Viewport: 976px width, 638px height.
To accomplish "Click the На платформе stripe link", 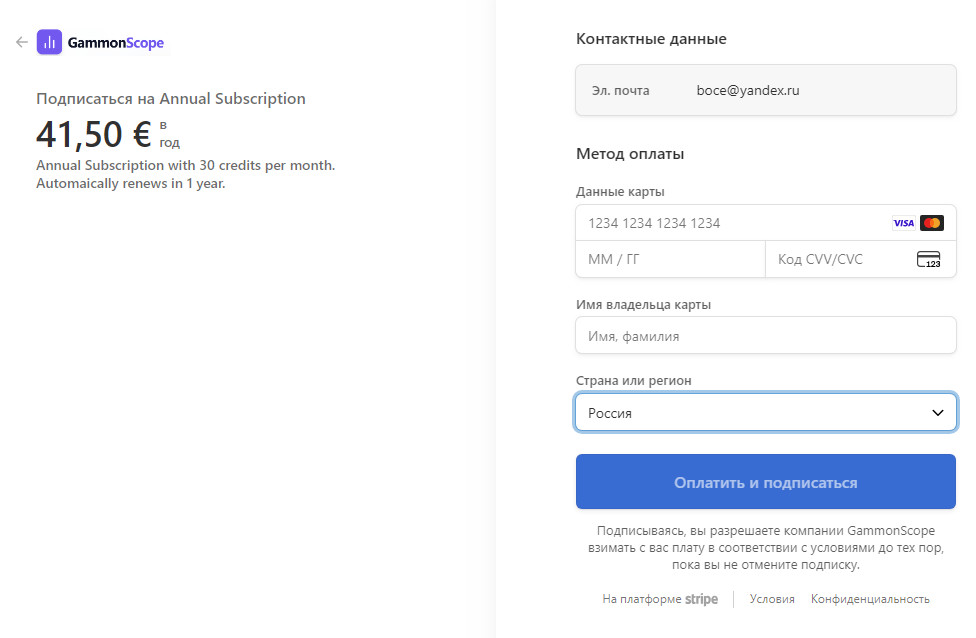I will point(660,599).
